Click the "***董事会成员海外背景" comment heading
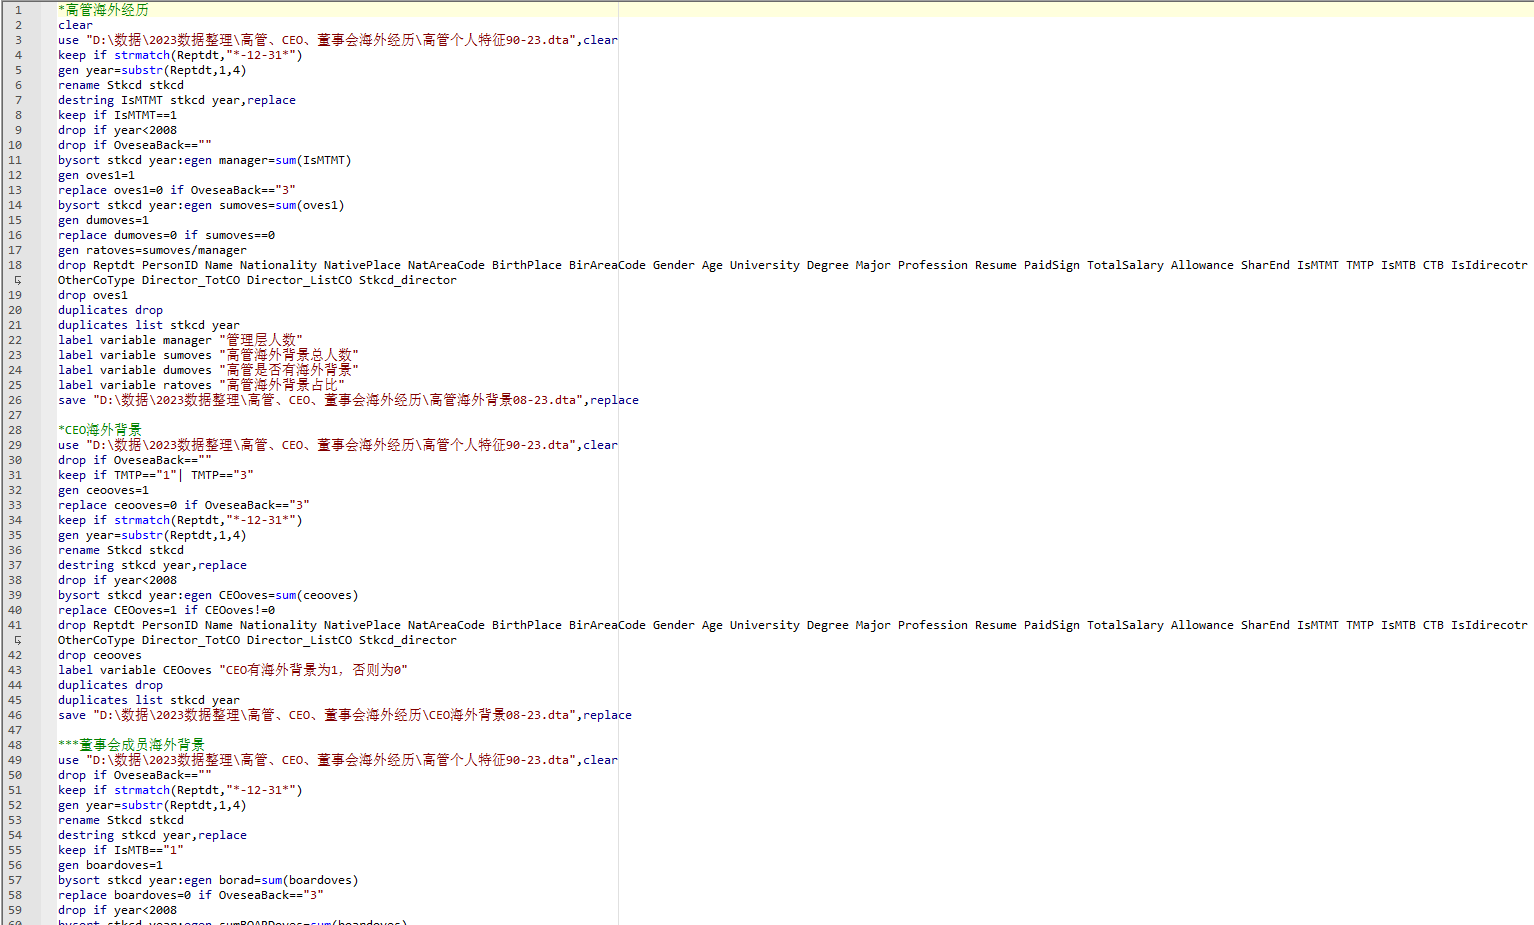 (x=131, y=745)
